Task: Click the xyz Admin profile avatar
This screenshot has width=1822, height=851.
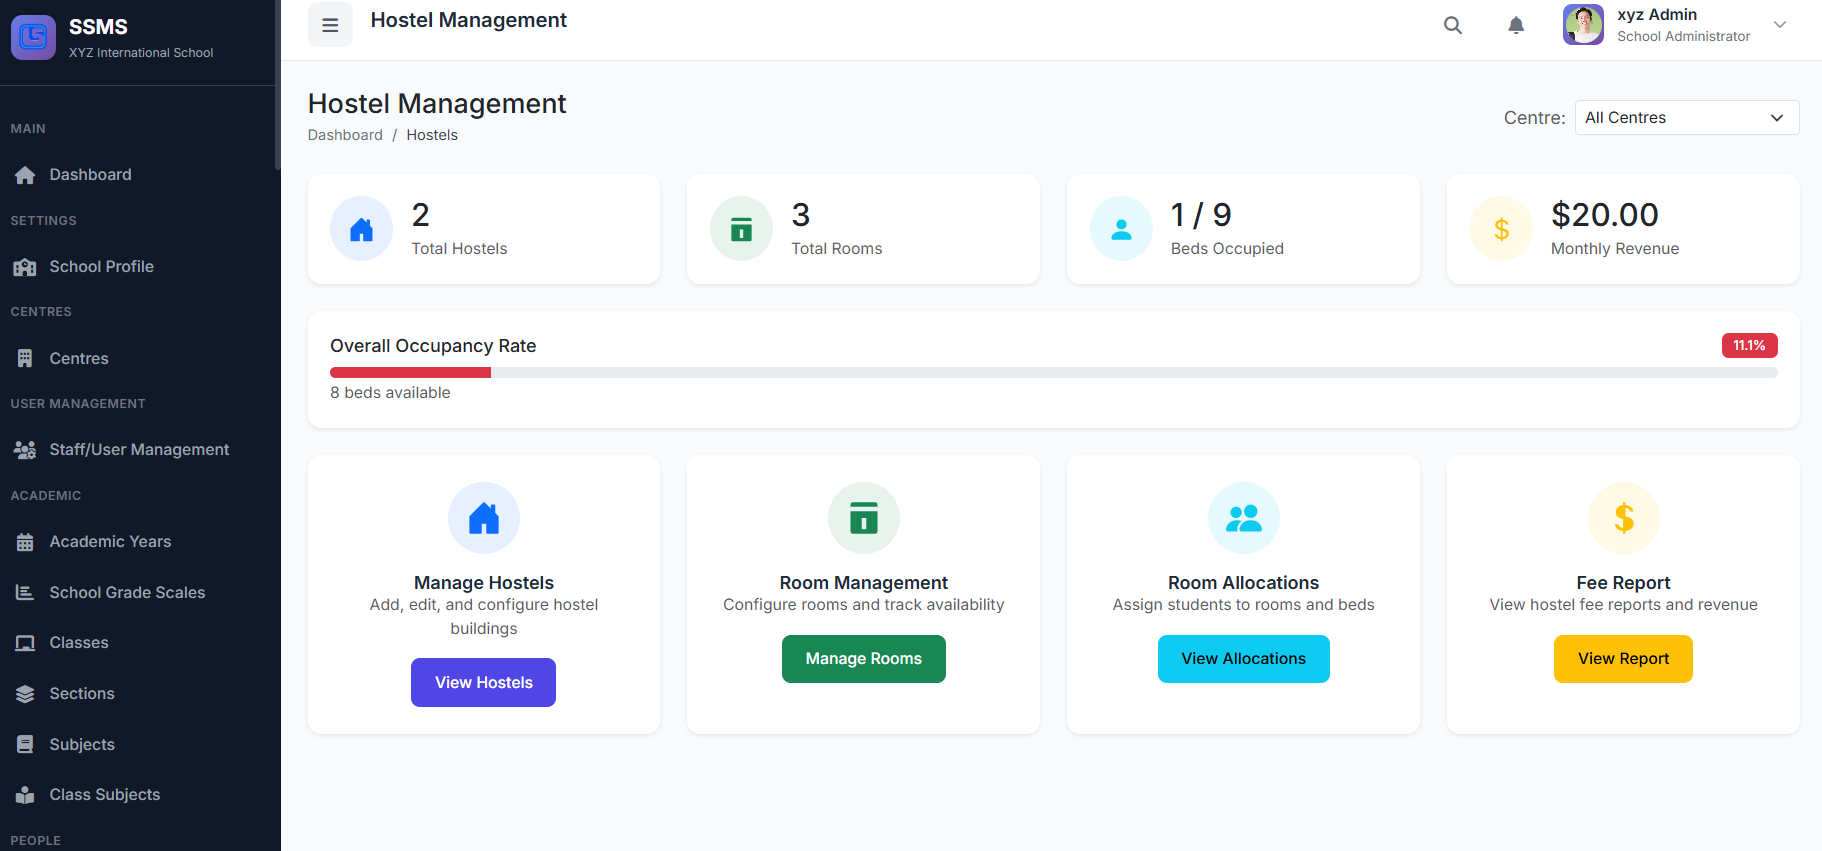Action: 1583,25
